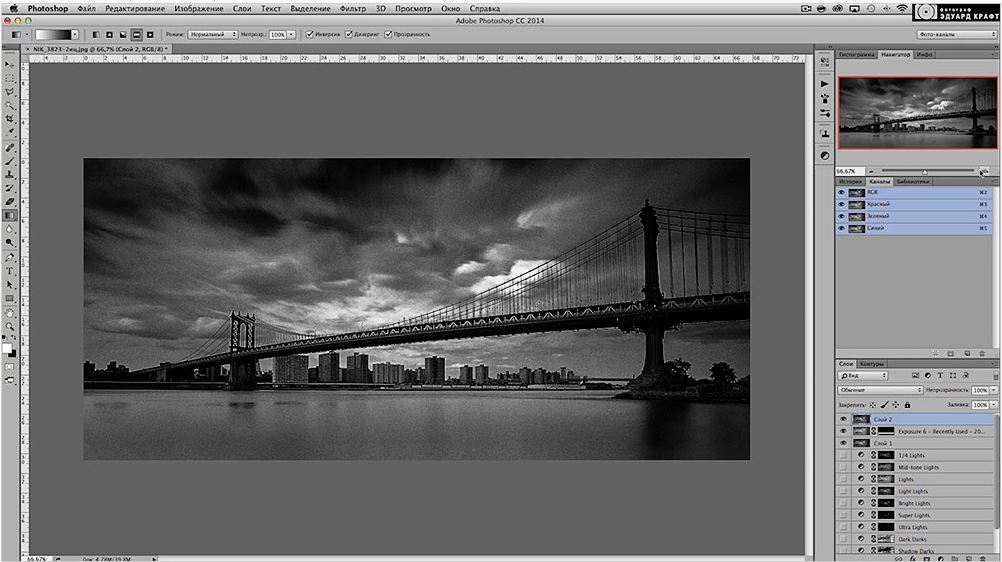Open the Фильтр menu

352,7
